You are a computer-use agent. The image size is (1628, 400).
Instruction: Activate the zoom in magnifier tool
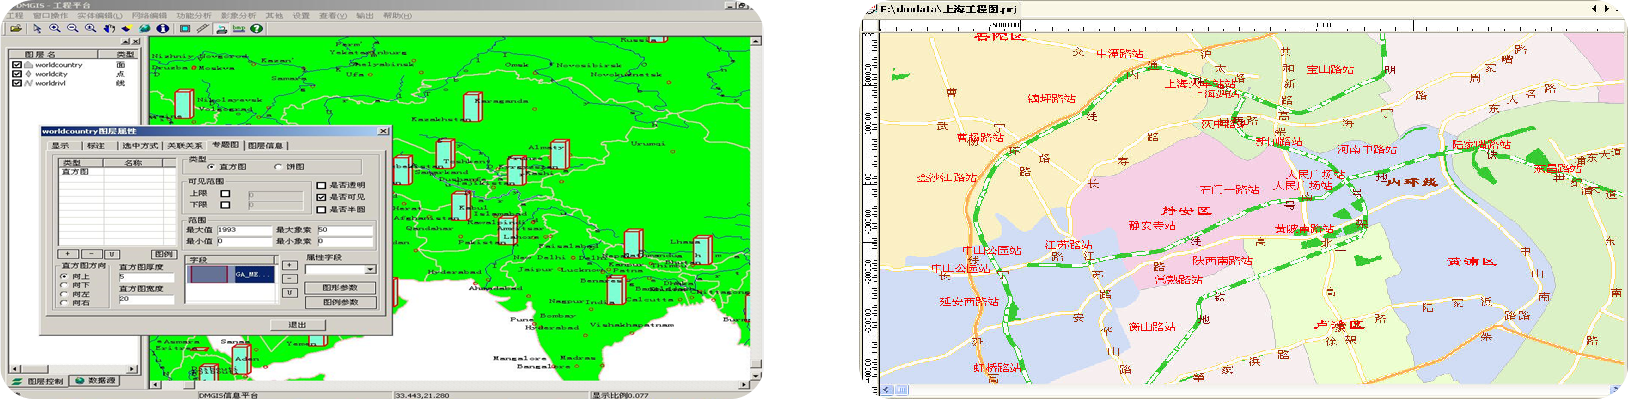(x=54, y=29)
